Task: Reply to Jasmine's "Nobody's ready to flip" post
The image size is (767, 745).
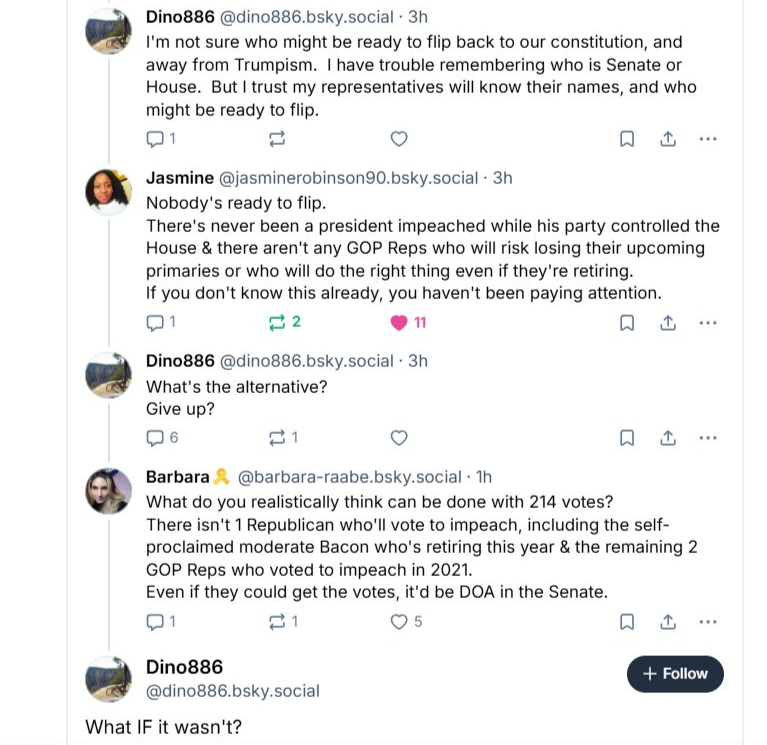Action: coord(156,322)
